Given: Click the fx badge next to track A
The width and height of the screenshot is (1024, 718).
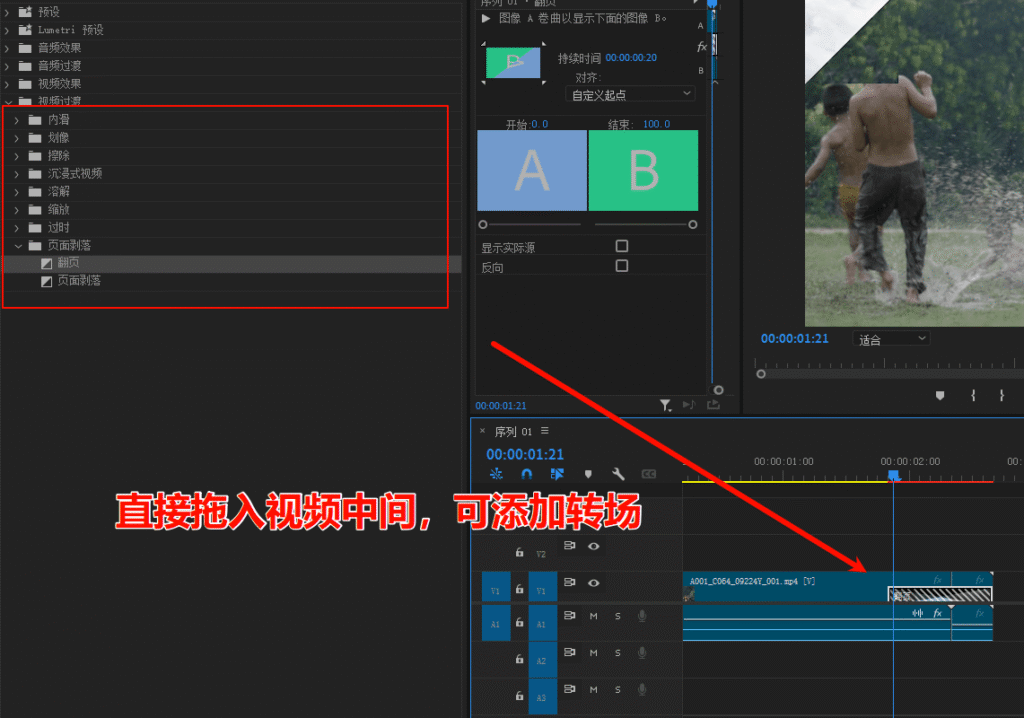Looking at the screenshot, I should tap(703, 46).
